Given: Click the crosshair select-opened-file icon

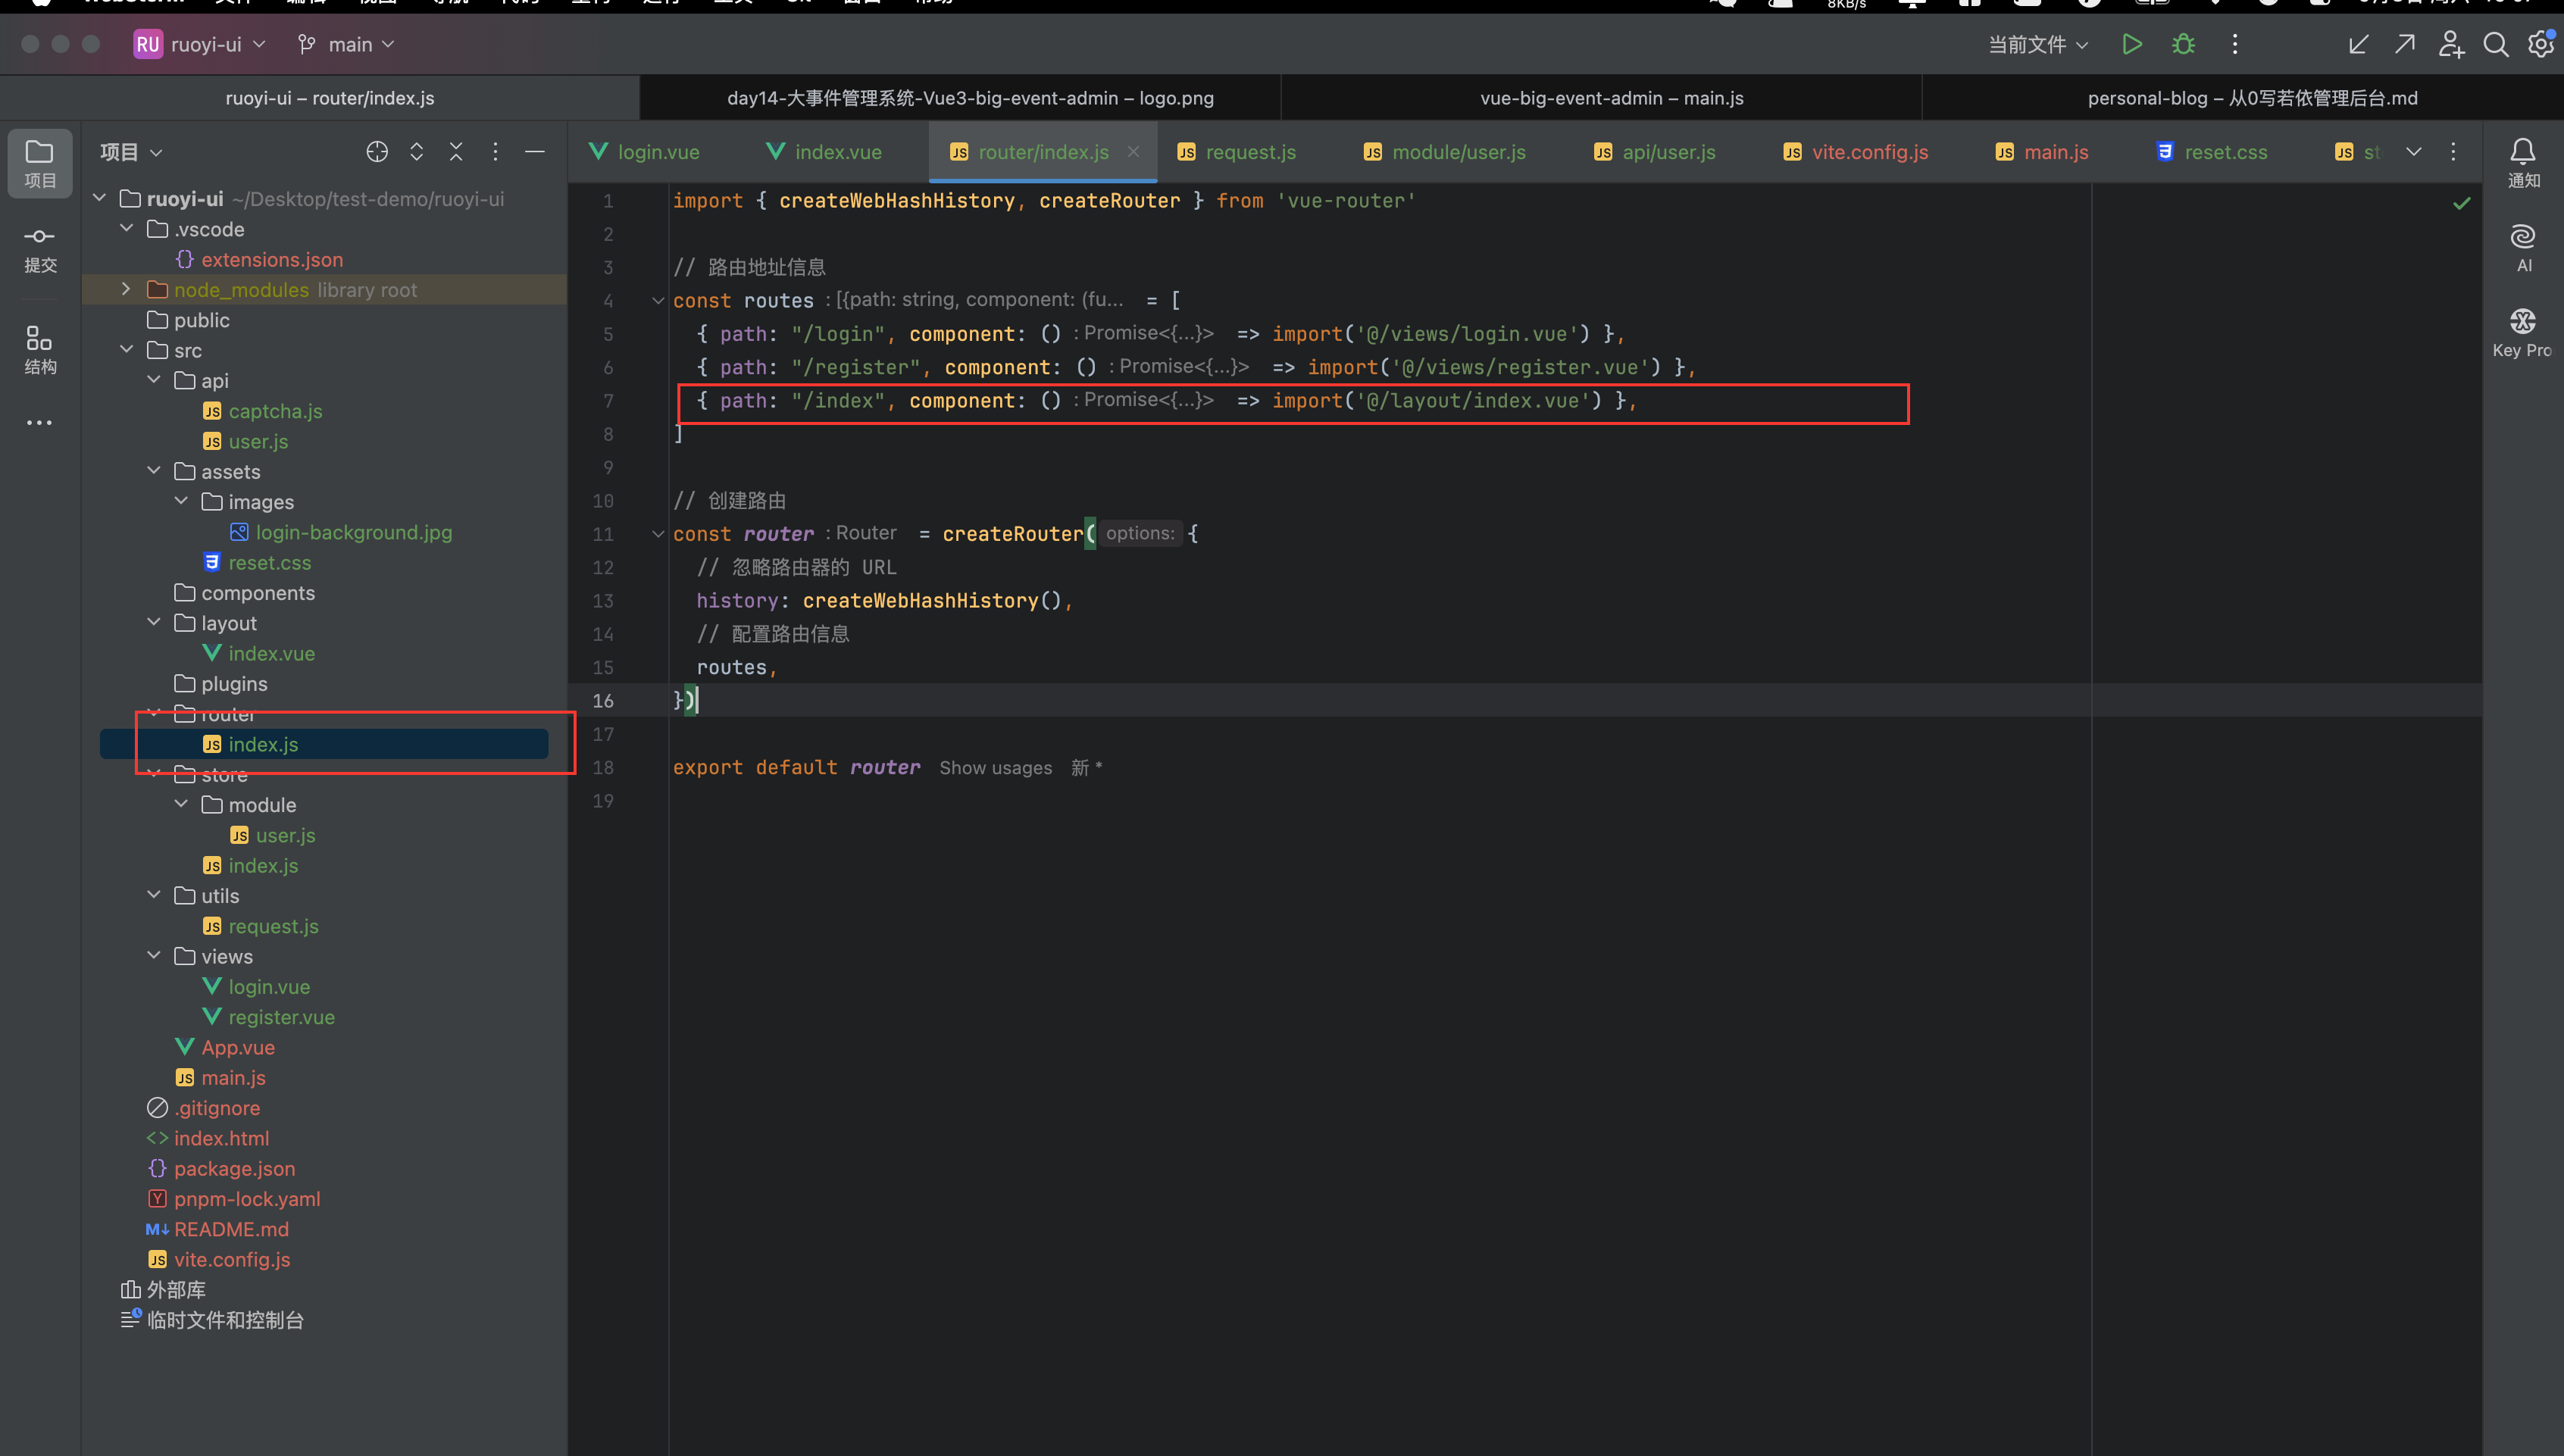Looking at the screenshot, I should (x=377, y=152).
